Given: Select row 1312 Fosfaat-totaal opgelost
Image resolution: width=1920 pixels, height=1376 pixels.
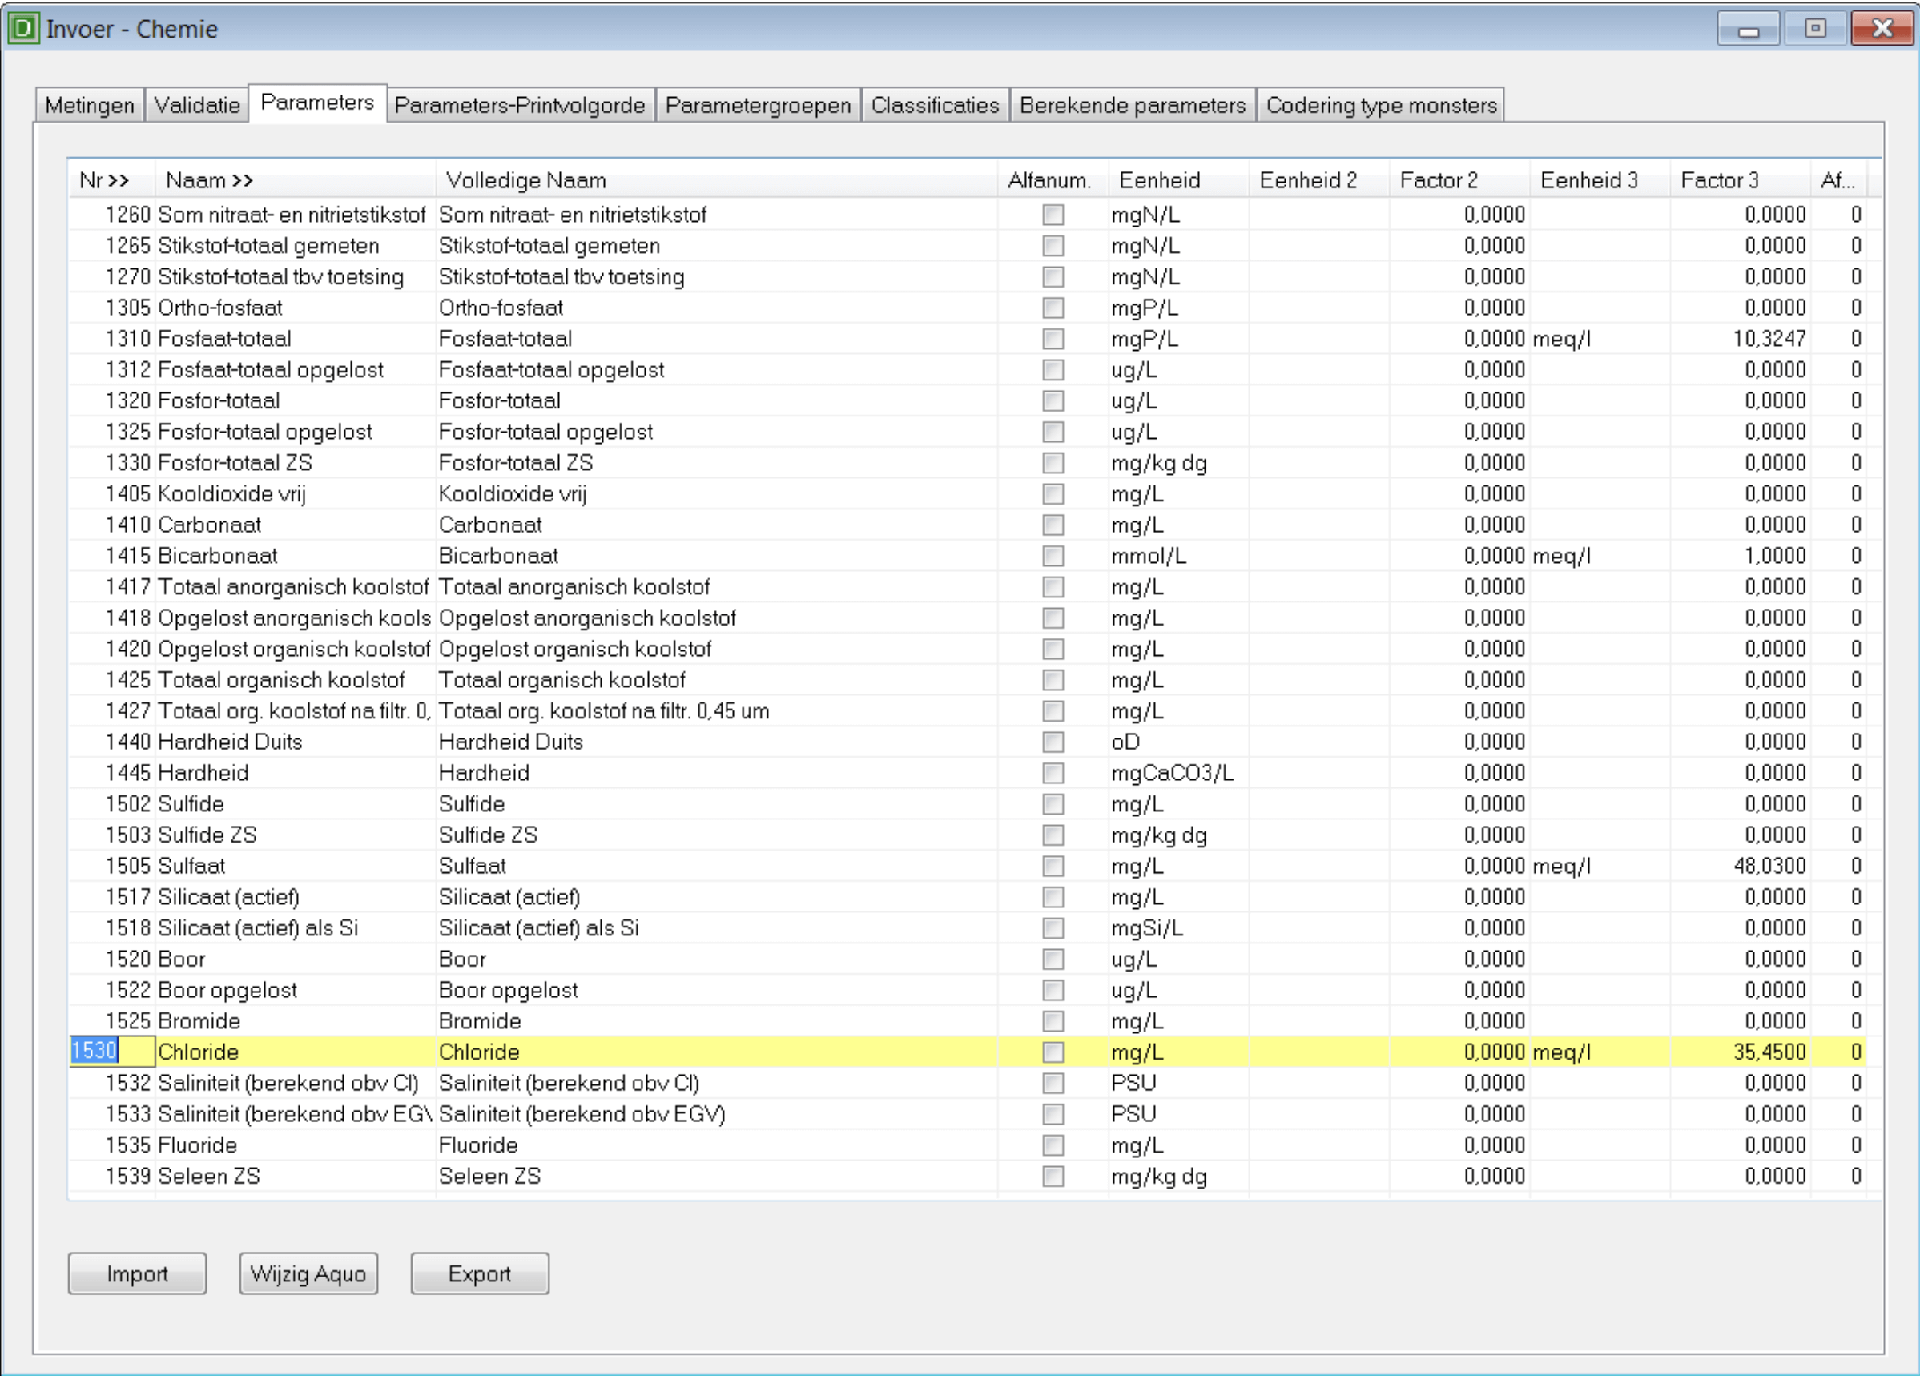Looking at the screenshot, I should point(967,369).
